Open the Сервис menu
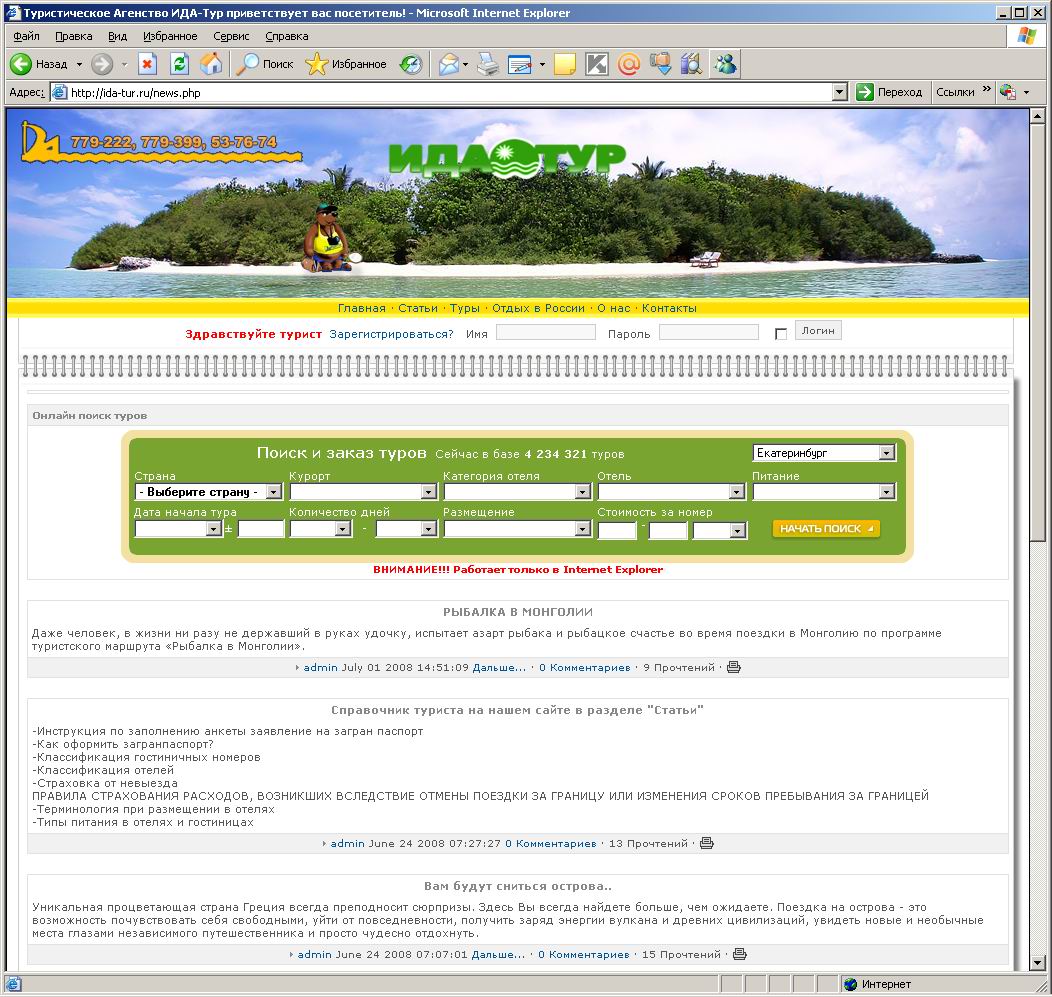This screenshot has height=997, width=1052. (x=231, y=36)
